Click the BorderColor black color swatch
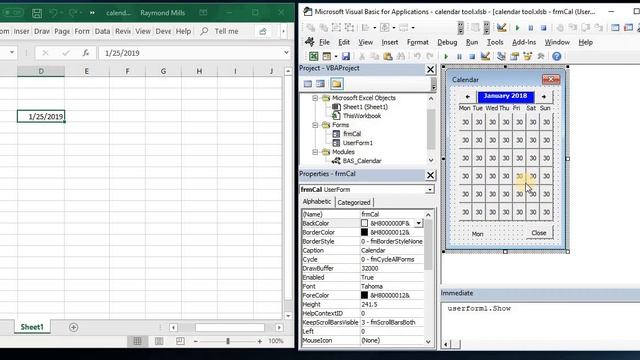This screenshot has height=360, width=640. [x=364, y=232]
